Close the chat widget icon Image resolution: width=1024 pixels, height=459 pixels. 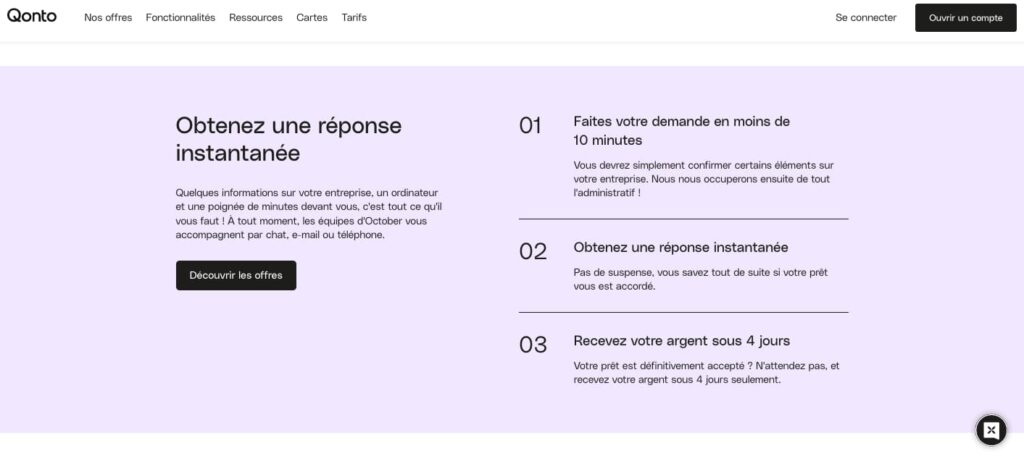pyautogui.click(x=991, y=430)
